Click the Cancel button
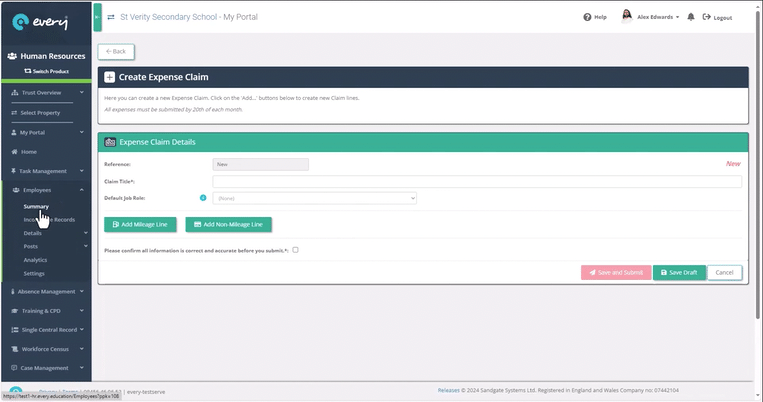 [724, 273]
